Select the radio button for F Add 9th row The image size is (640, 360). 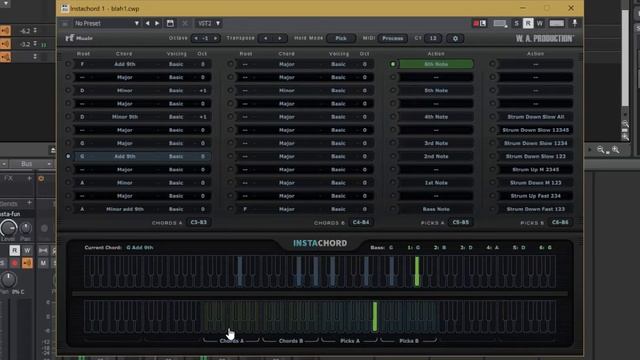[68, 64]
